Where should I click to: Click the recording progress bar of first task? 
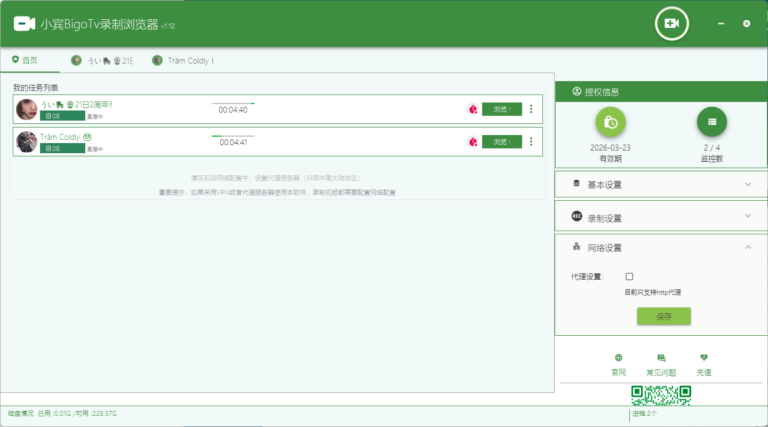point(233,103)
